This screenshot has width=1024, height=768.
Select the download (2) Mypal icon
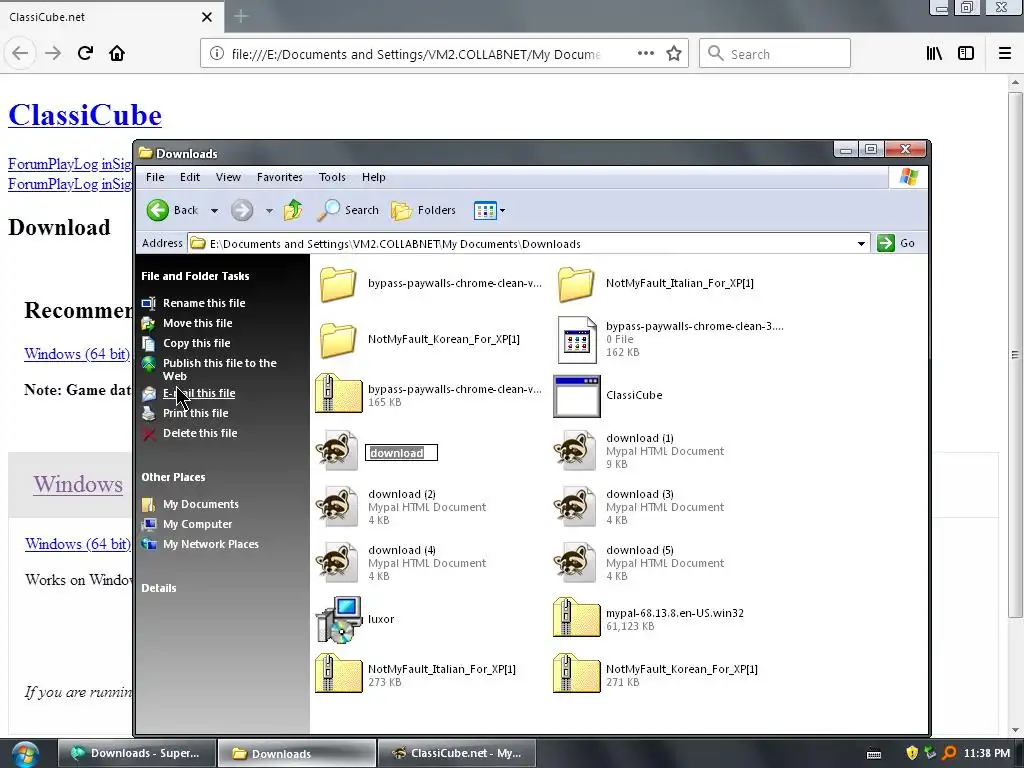[337, 506]
